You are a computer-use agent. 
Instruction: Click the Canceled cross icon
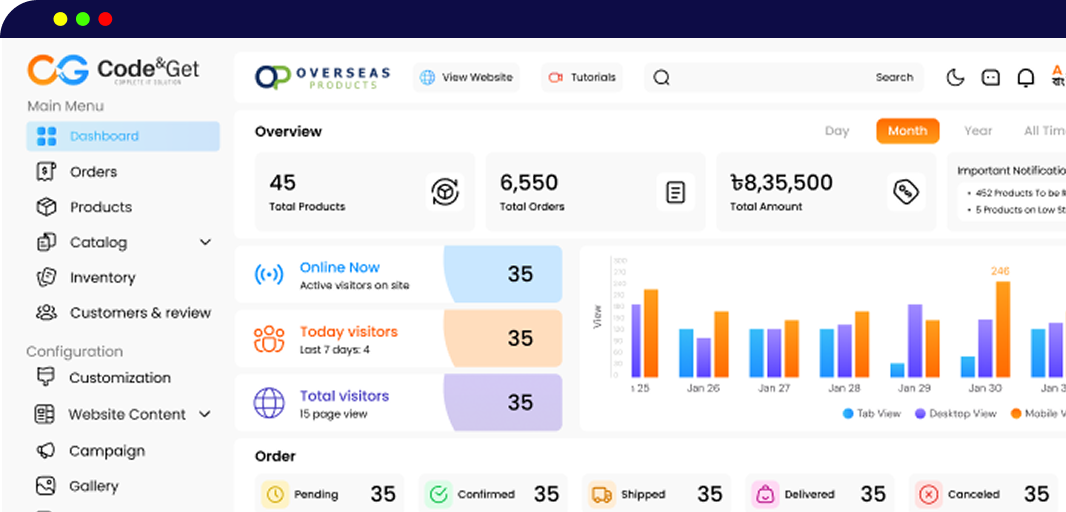[928, 494]
